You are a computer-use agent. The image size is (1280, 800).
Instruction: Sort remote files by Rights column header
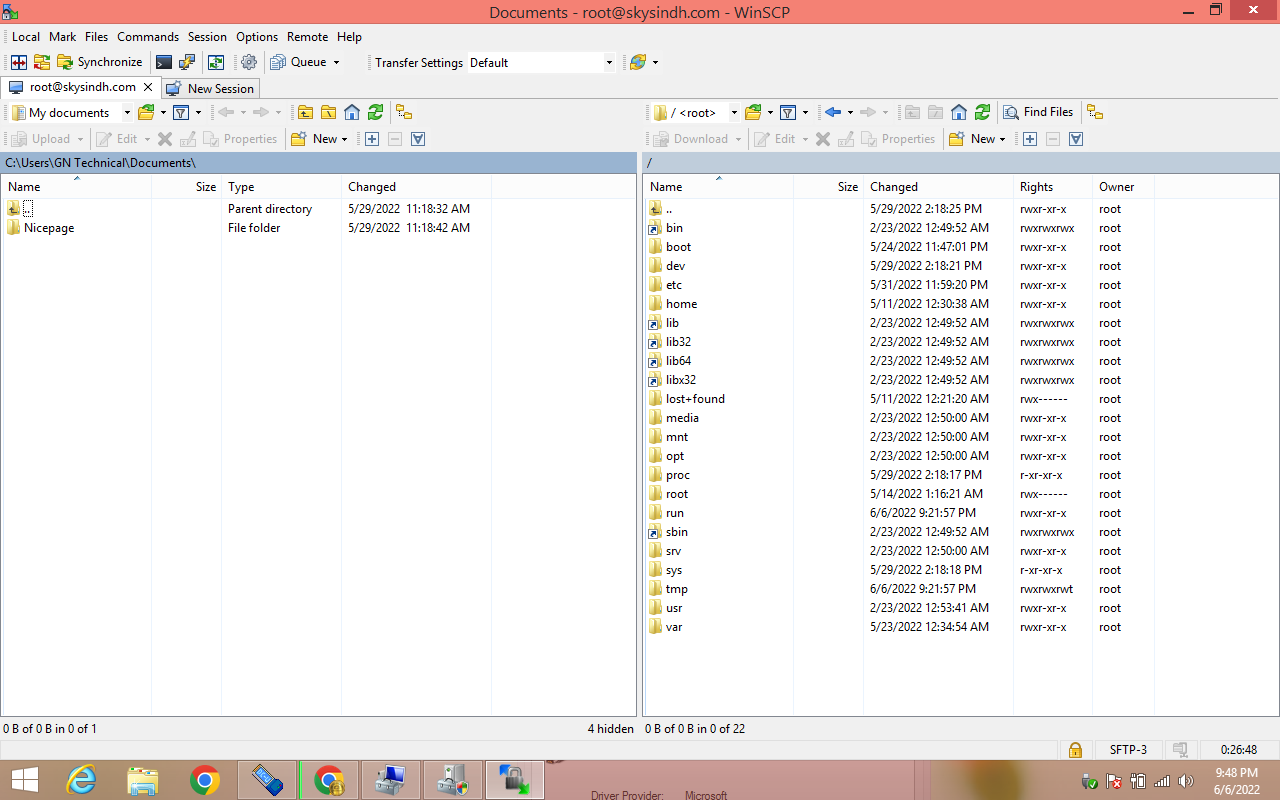click(1052, 187)
